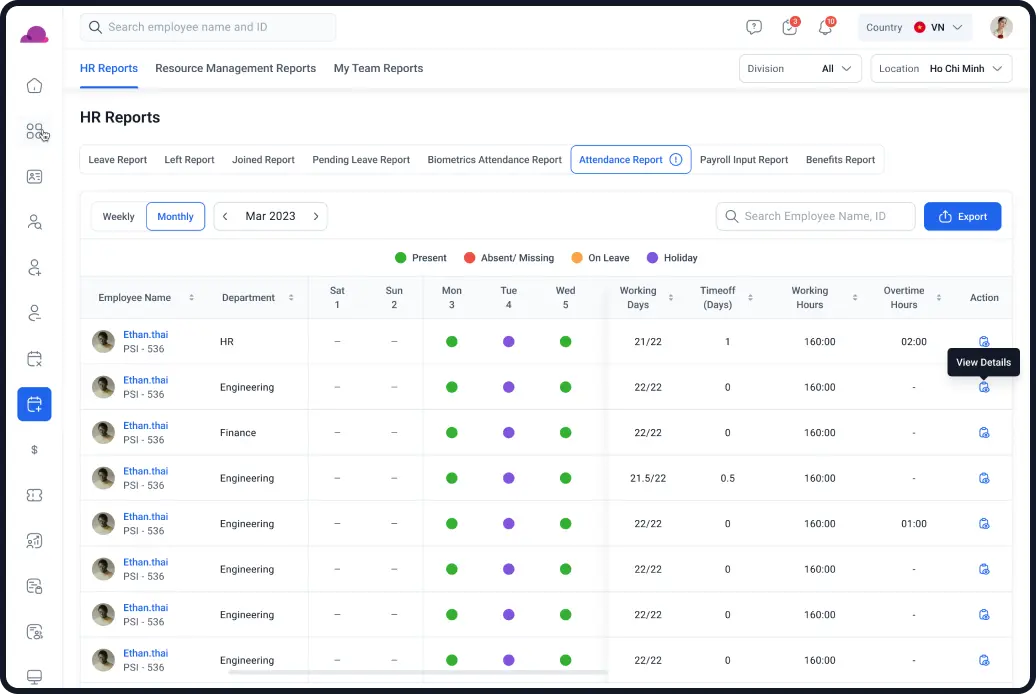Open the Pending Leave Report tab
1036x694 pixels.
[361, 159]
